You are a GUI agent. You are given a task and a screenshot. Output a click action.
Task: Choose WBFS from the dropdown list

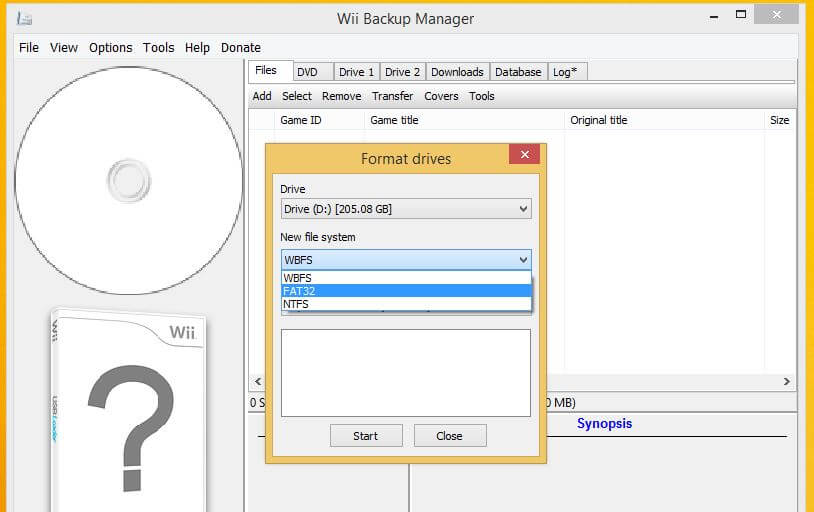coord(406,278)
